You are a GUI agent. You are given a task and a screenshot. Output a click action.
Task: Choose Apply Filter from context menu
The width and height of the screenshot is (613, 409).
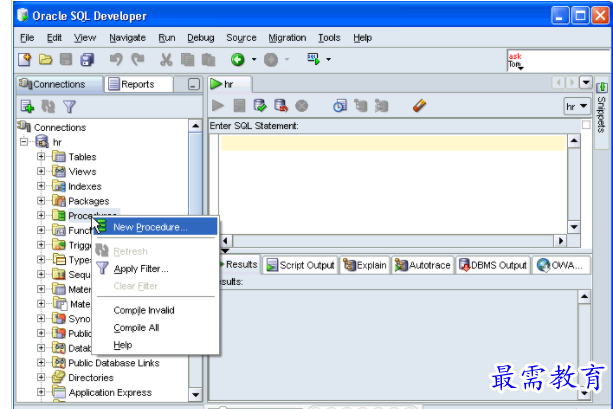pos(156,269)
